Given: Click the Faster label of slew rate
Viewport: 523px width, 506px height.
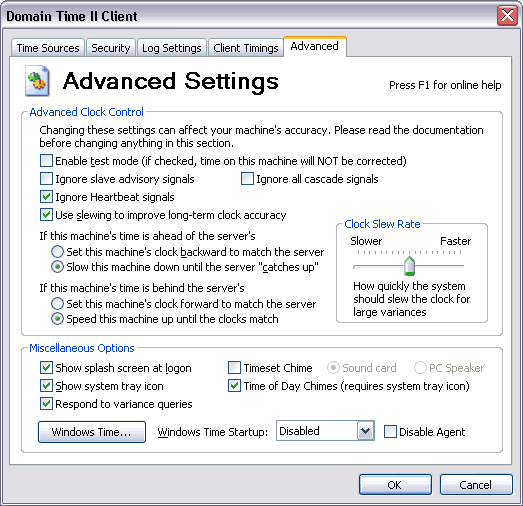Looking at the screenshot, I should pyautogui.click(x=455, y=241).
